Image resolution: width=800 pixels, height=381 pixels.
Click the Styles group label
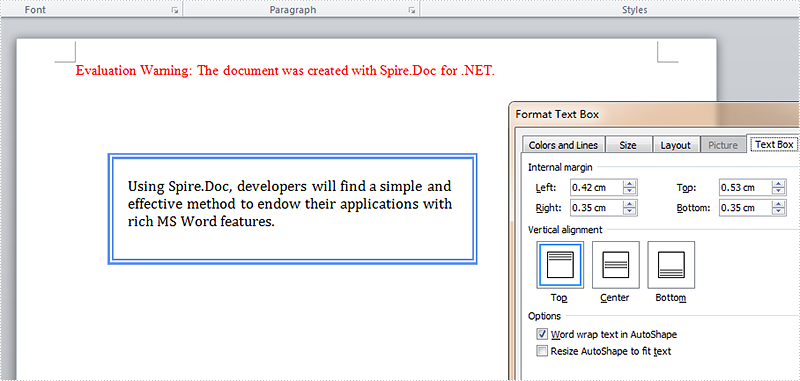pos(634,10)
